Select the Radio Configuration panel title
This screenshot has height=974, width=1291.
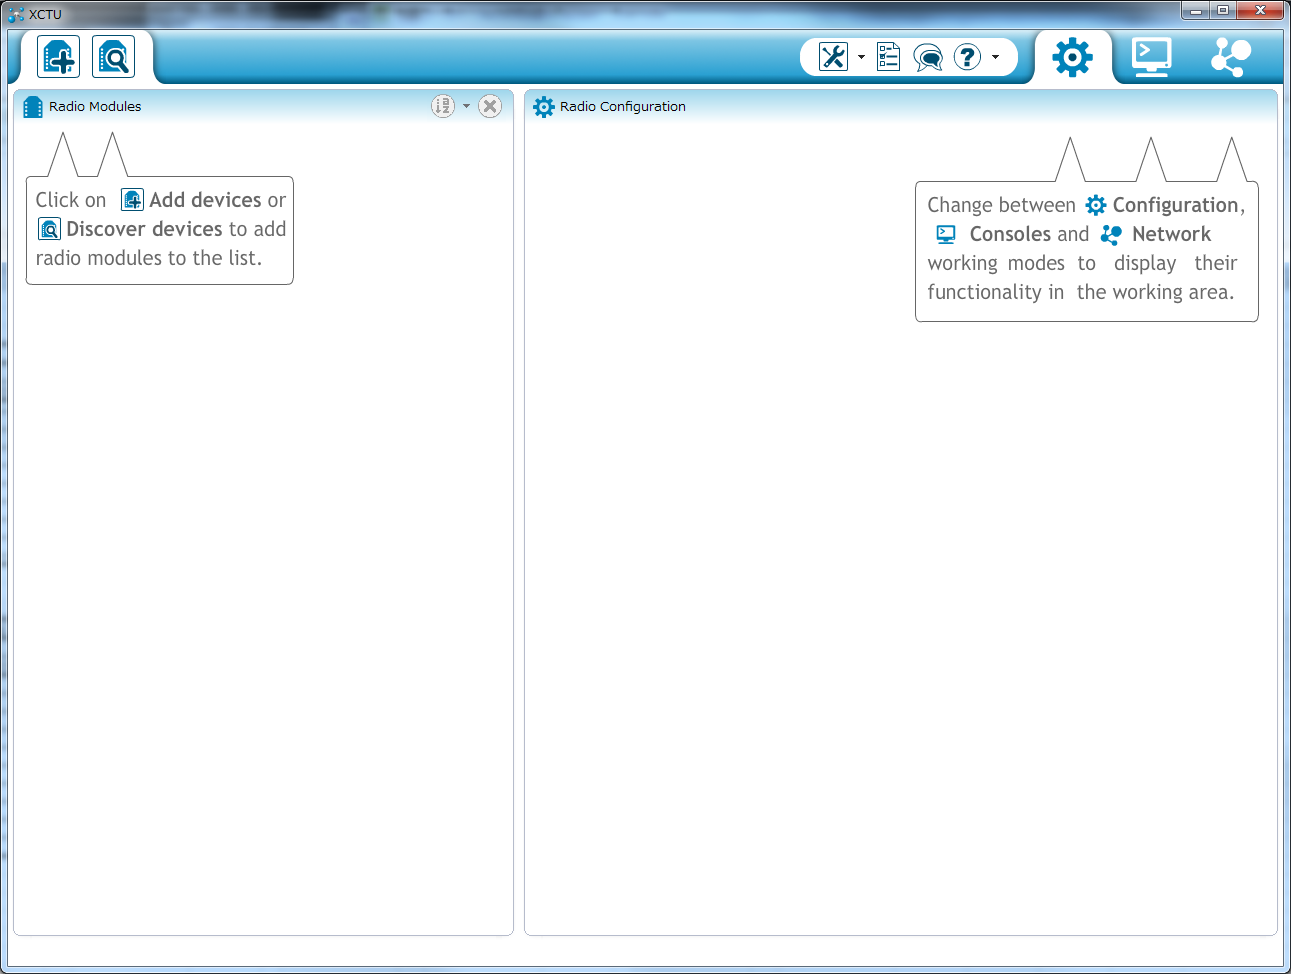(623, 106)
